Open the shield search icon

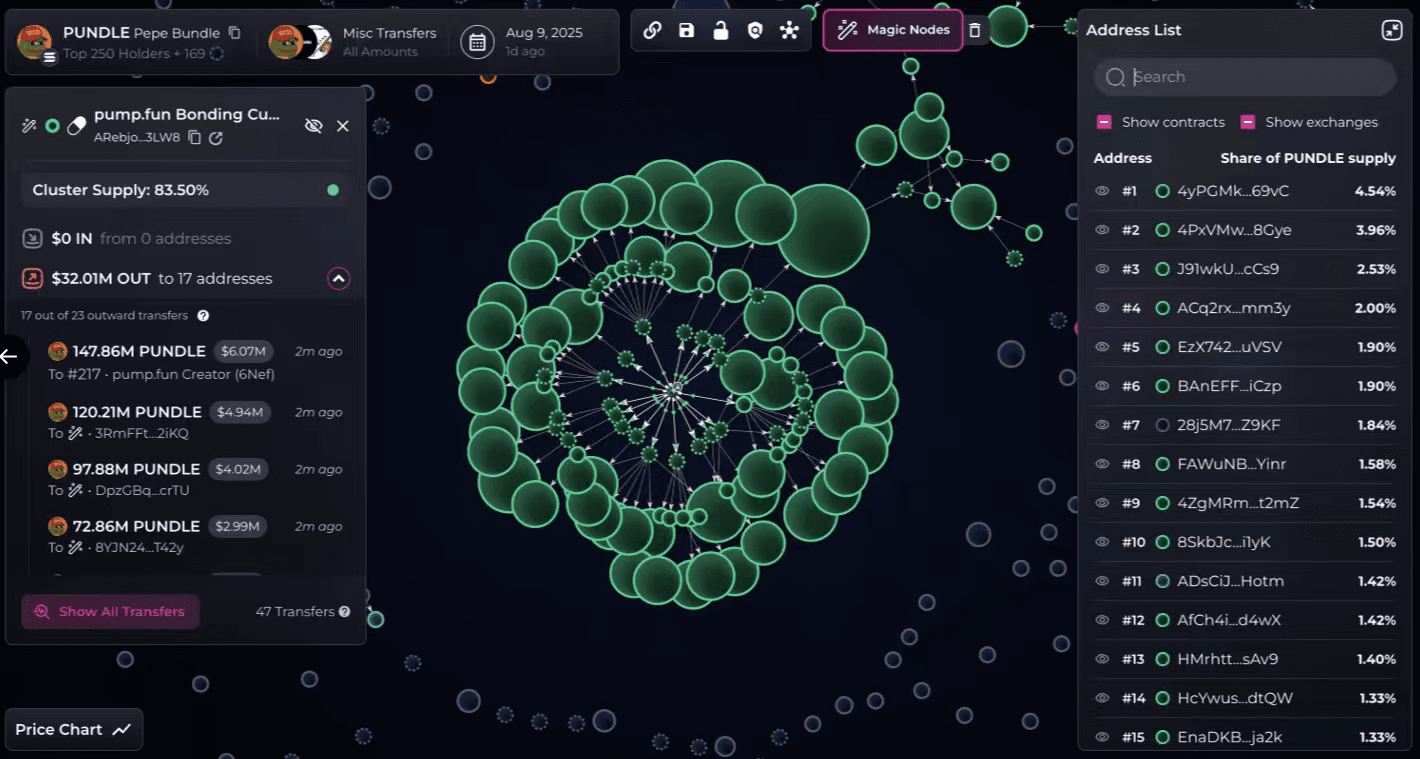pyautogui.click(x=755, y=30)
